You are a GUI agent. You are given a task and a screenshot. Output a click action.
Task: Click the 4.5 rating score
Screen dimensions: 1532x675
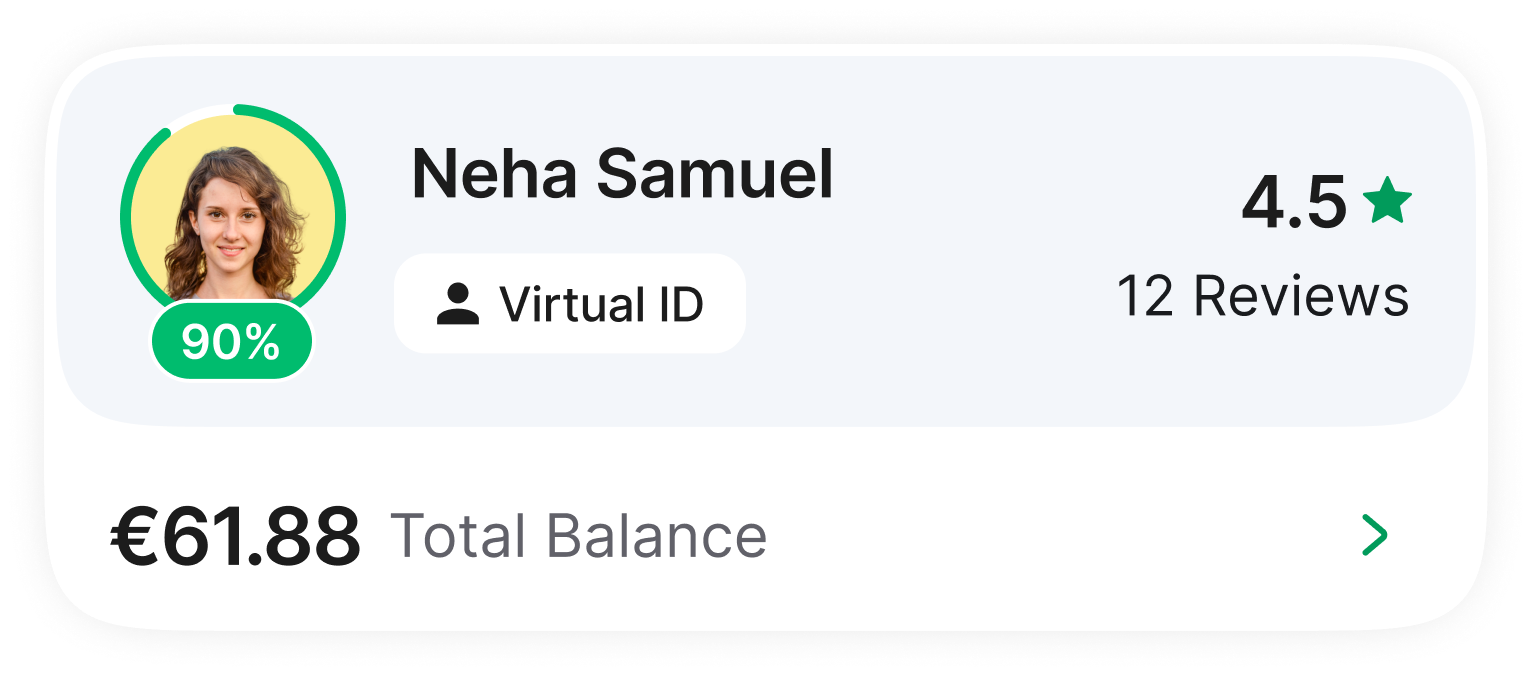pos(1294,202)
